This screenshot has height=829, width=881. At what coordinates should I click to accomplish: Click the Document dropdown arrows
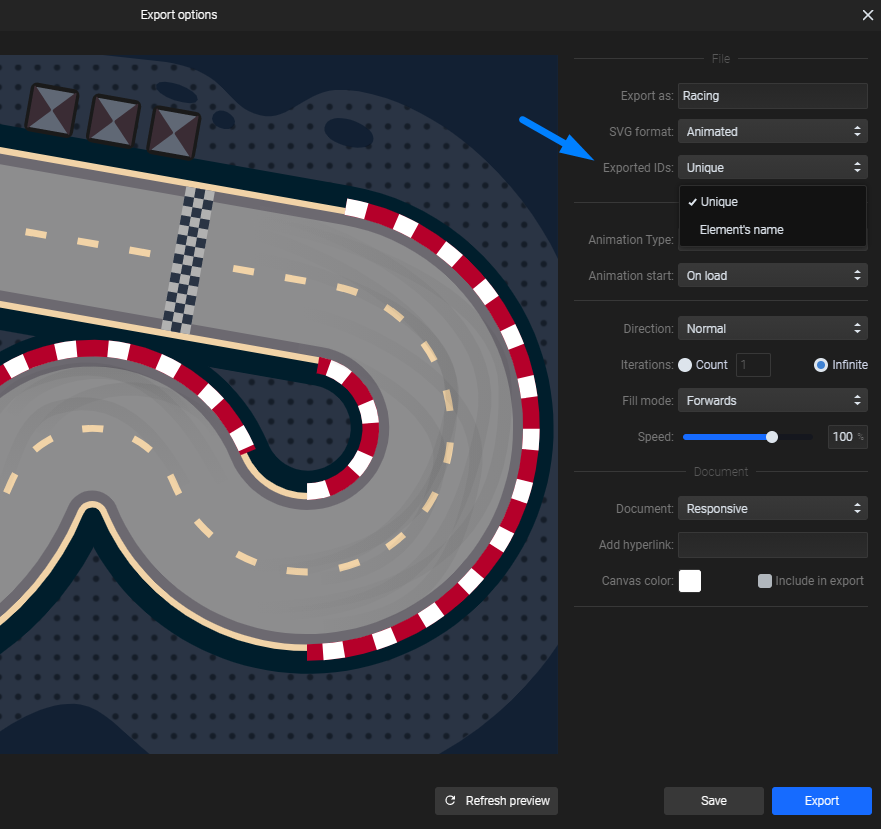point(857,509)
